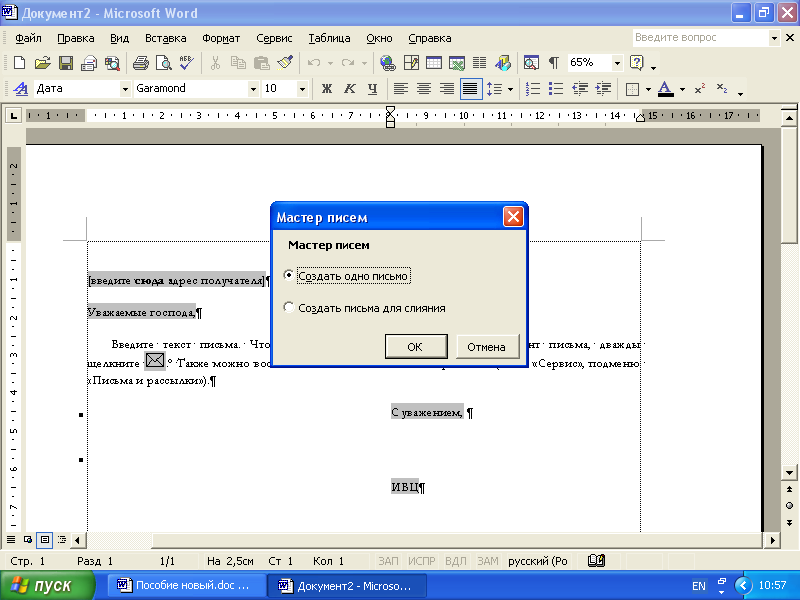The height and width of the screenshot is (600, 800).
Task: Decrease the paragraph indent
Action: (x=580, y=89)
